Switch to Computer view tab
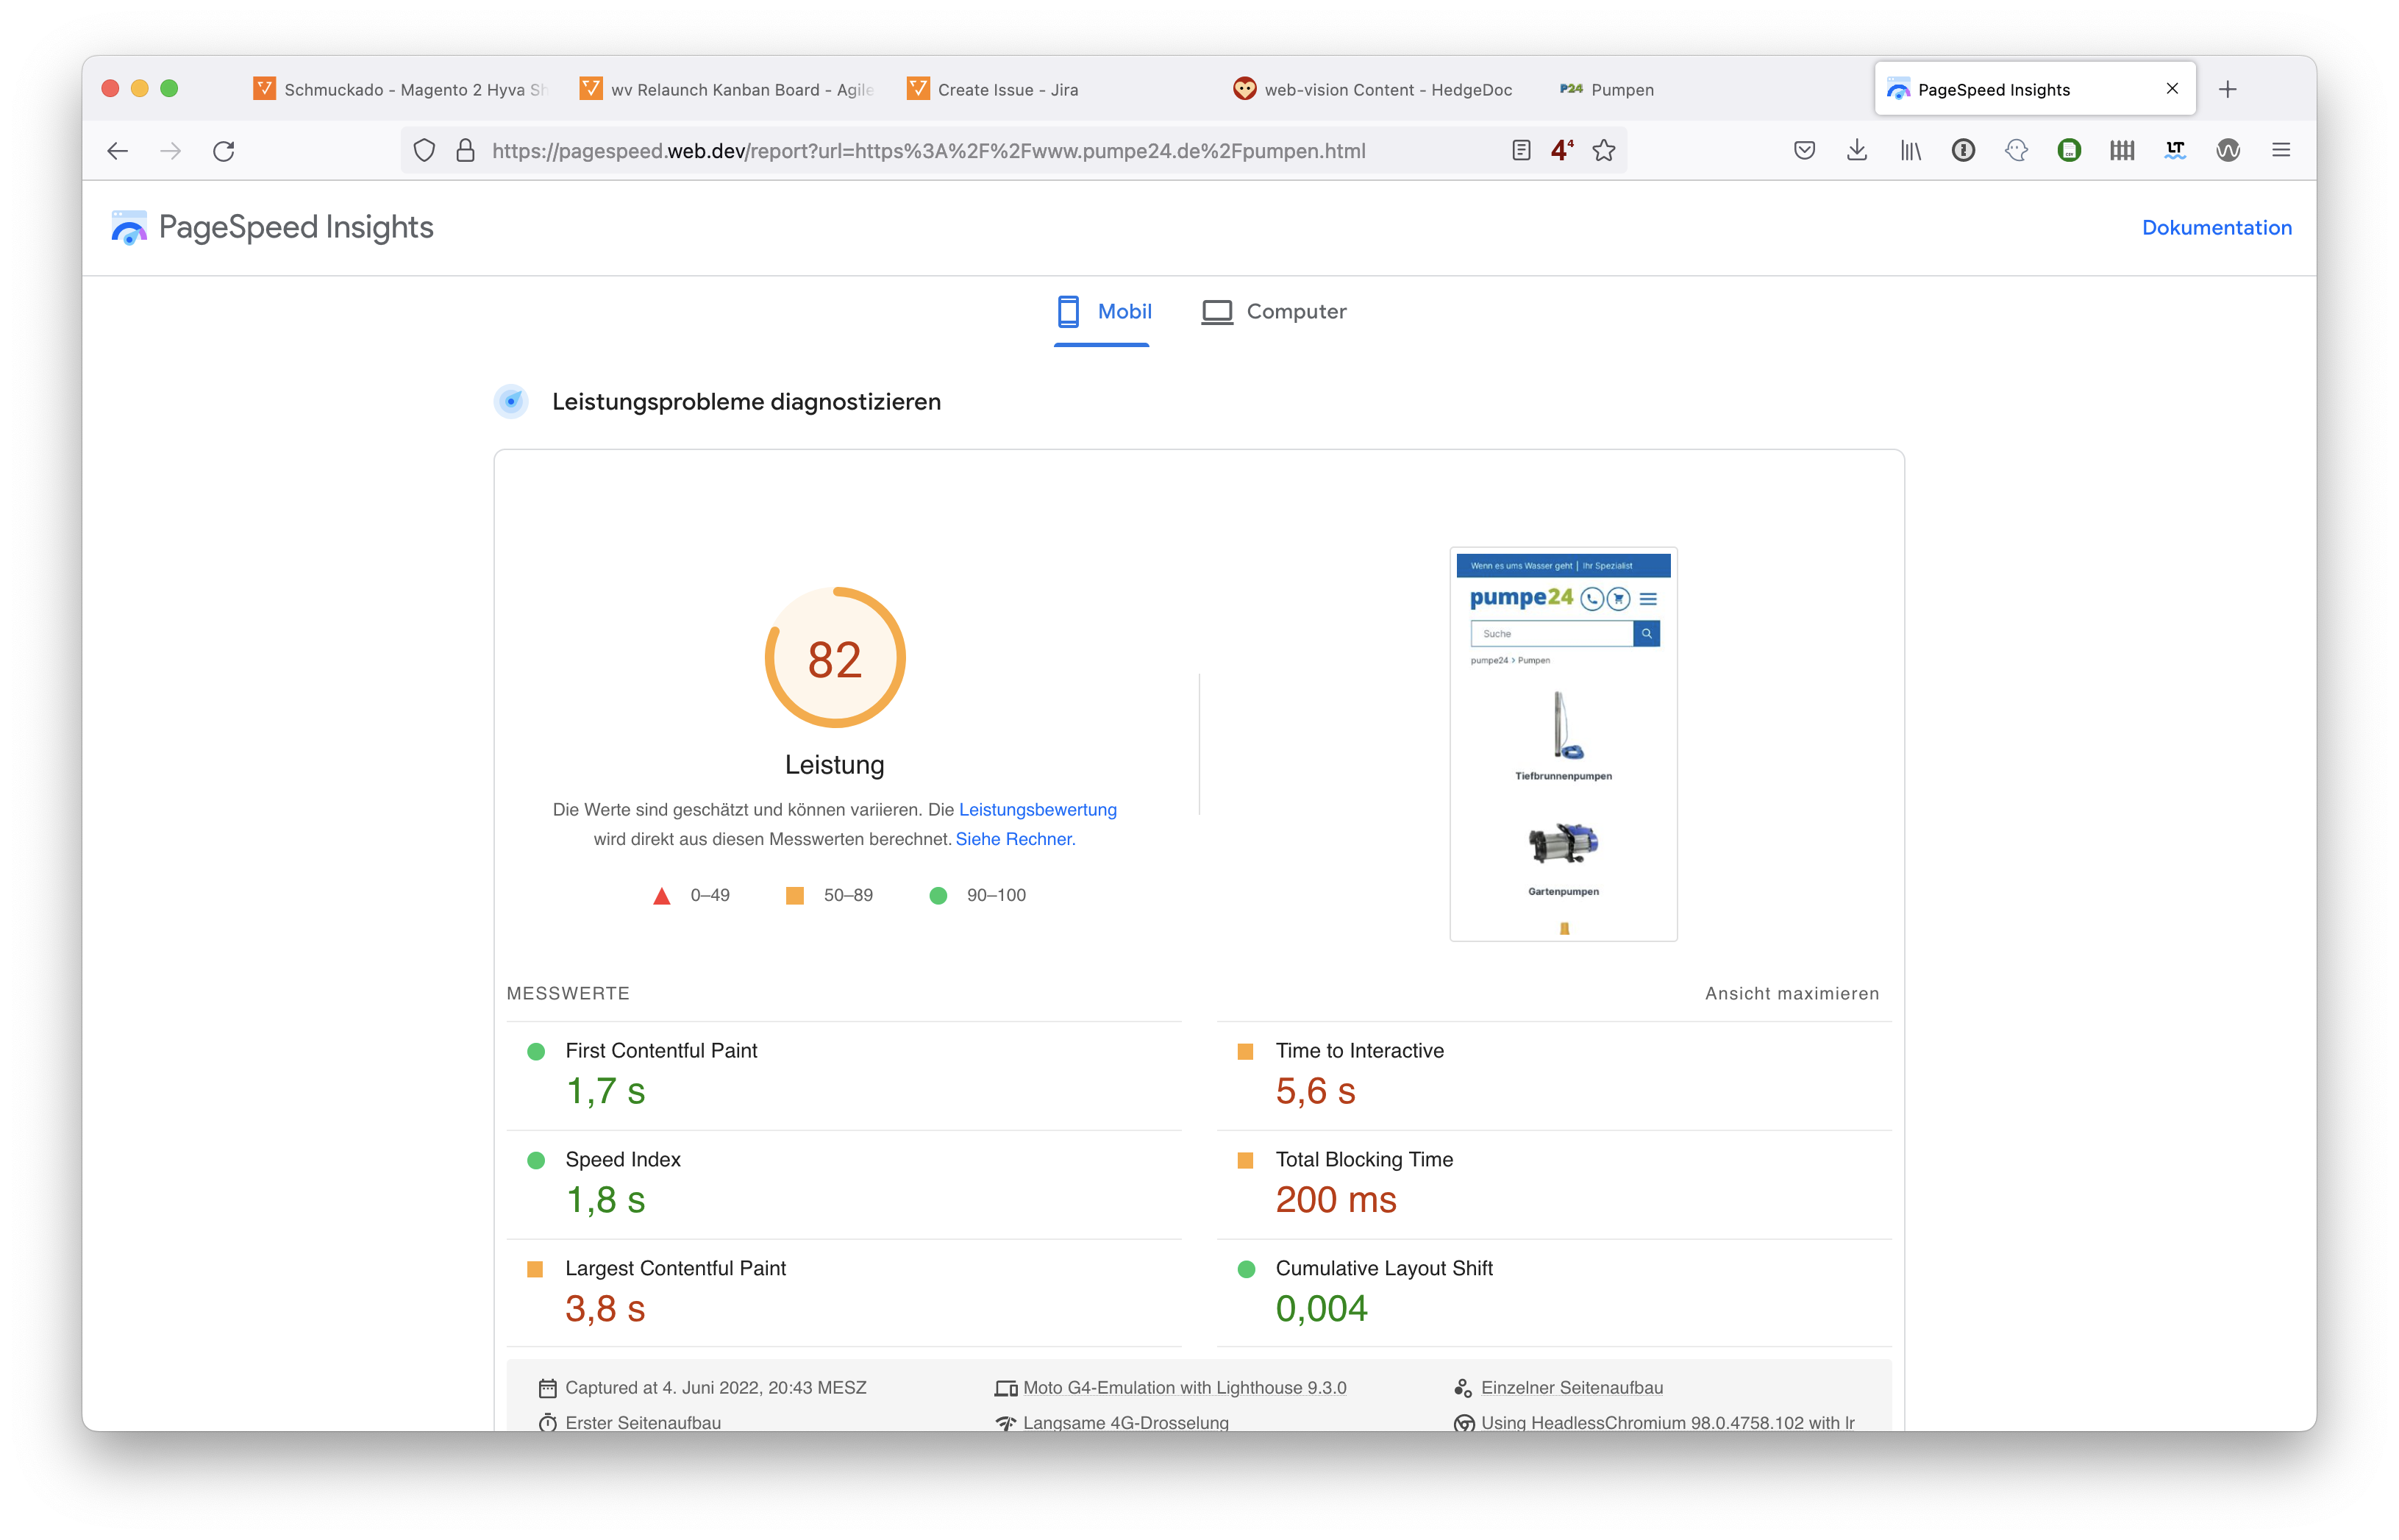 [1273, 311]
